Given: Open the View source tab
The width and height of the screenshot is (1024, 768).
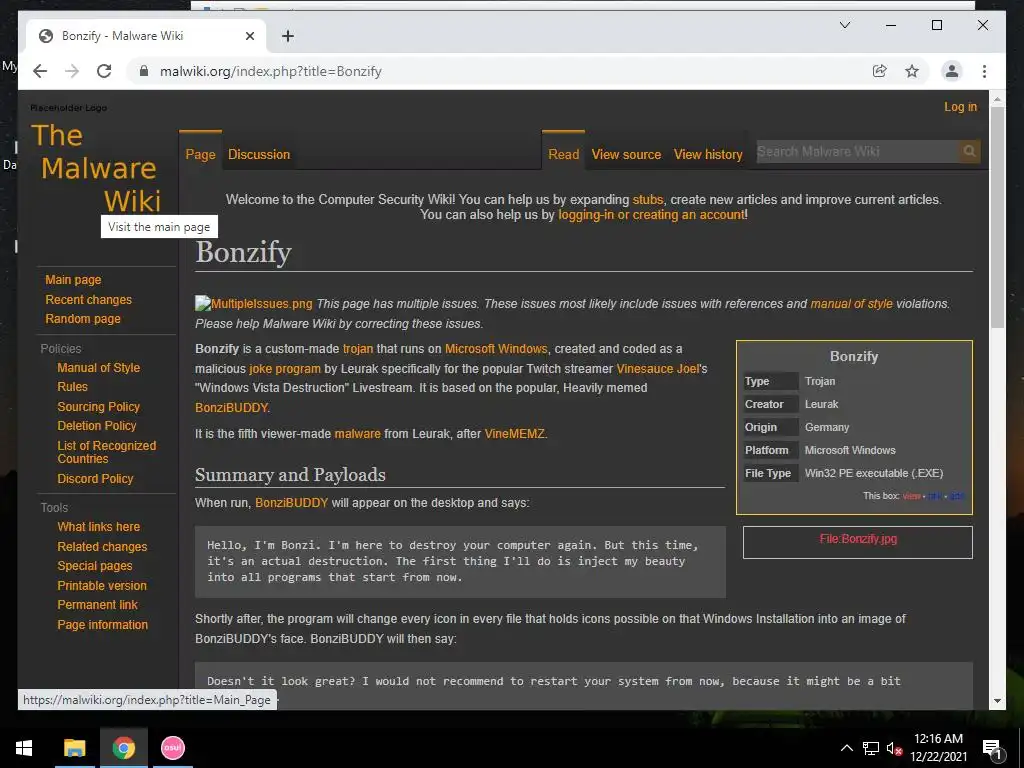Looking at the screenshot, I should (x=626, y=155).
